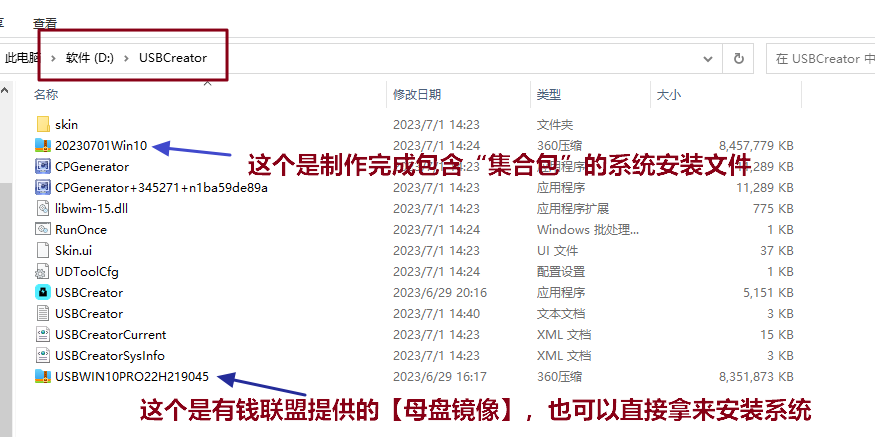875x437 pixels.
Task: Select the skin folder icon
Action: 42,124
